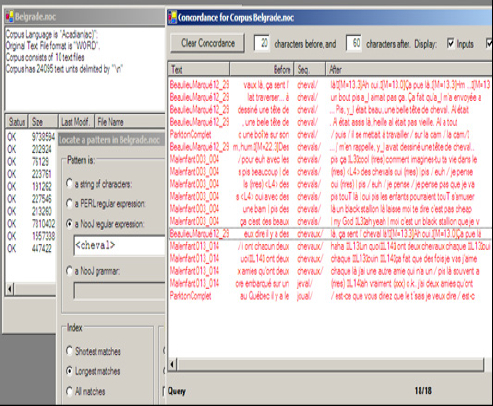Select the highlighted row with 'chevaux/' 'eux dire il y a des'
Viewport: 493px width, 406px height.
click(x=330, y=234)
